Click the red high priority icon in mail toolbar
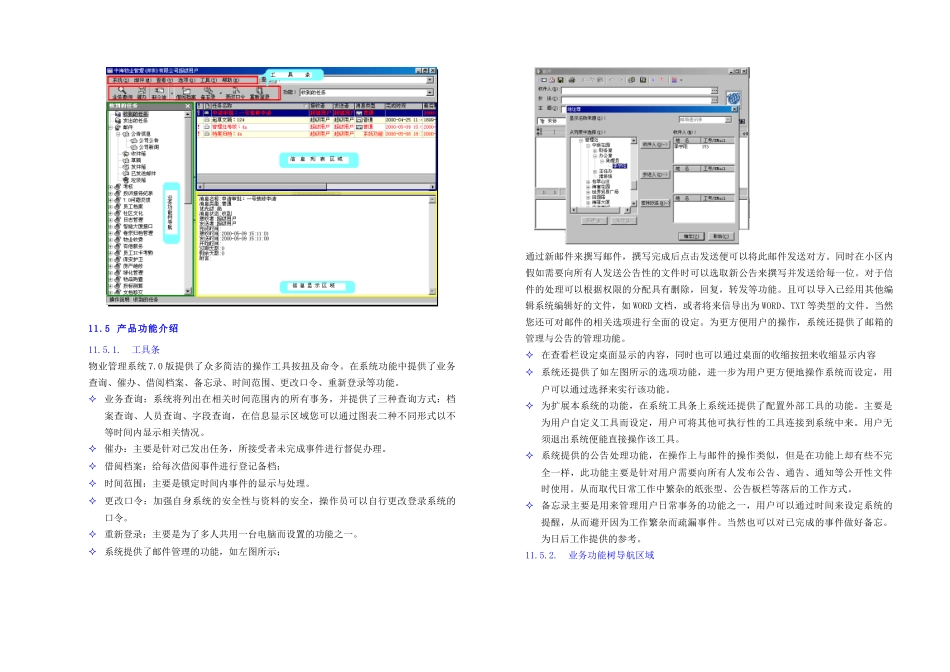The image size is (950, 672). click(662, 80)
